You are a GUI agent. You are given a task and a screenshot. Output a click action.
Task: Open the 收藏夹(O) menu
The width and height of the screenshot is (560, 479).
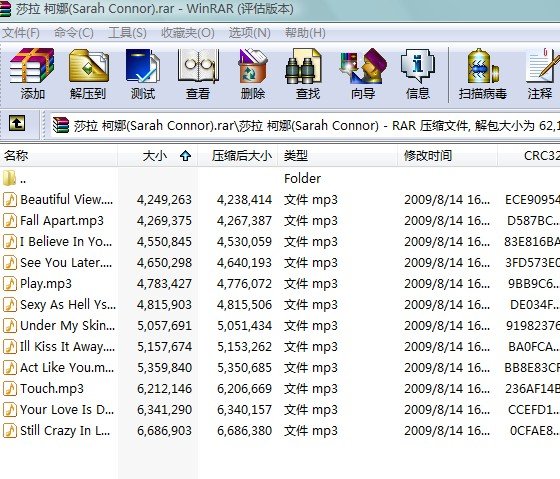(188, 33)
